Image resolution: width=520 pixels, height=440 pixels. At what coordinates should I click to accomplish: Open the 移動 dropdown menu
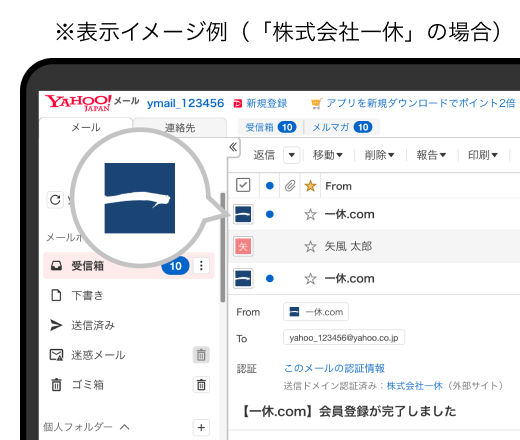(328, 155)
